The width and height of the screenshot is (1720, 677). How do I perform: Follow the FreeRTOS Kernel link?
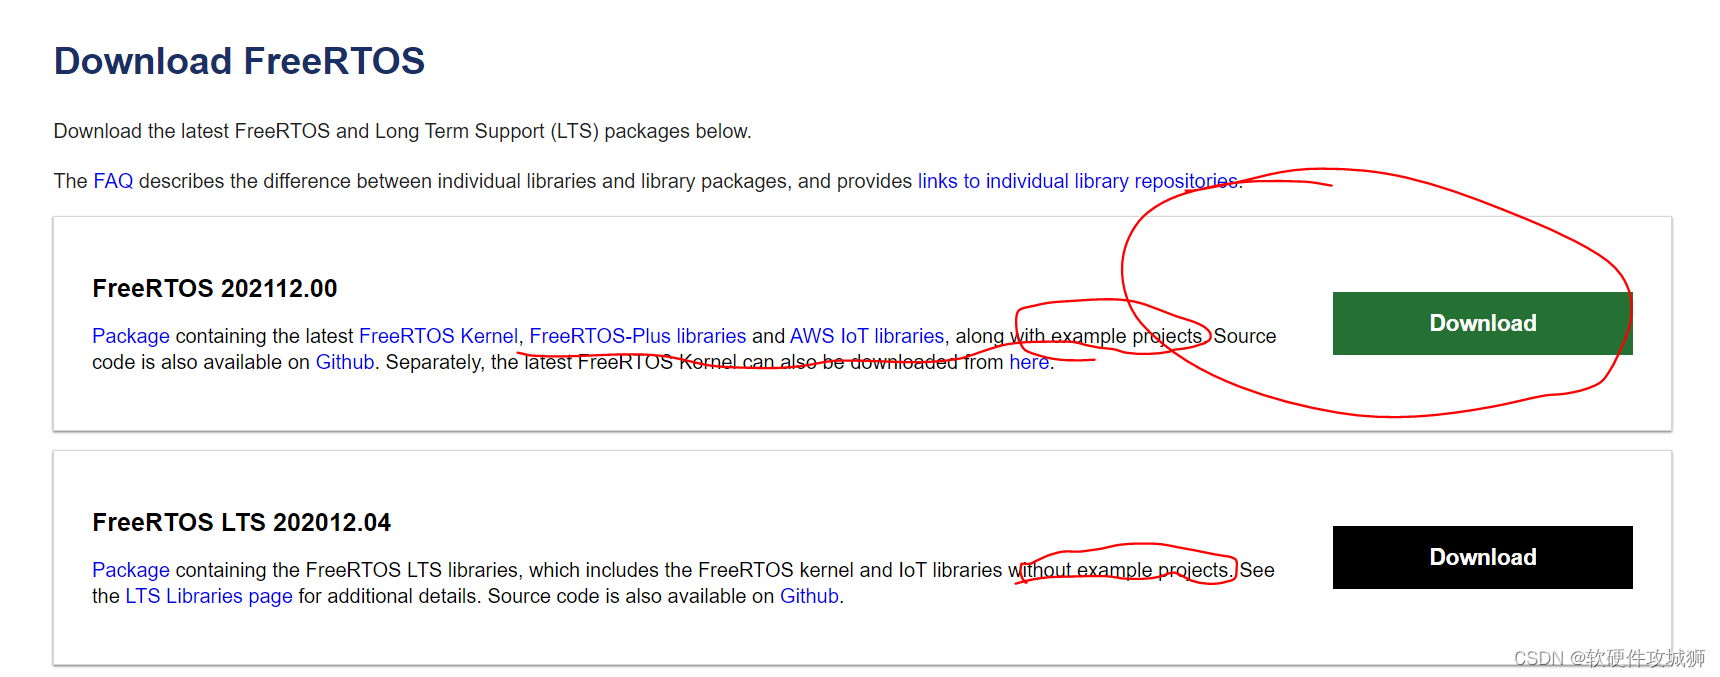(x=438, y=336)
